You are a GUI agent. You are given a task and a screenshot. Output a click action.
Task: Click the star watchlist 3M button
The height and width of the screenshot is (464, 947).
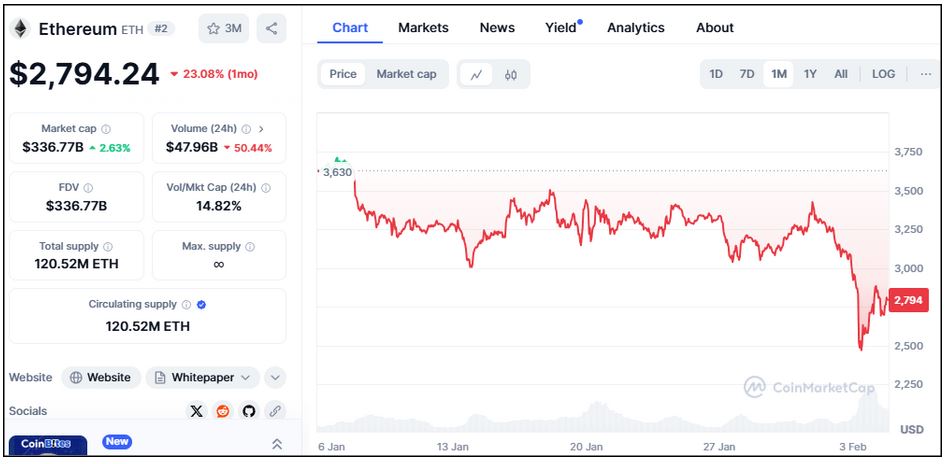[224, 28]
